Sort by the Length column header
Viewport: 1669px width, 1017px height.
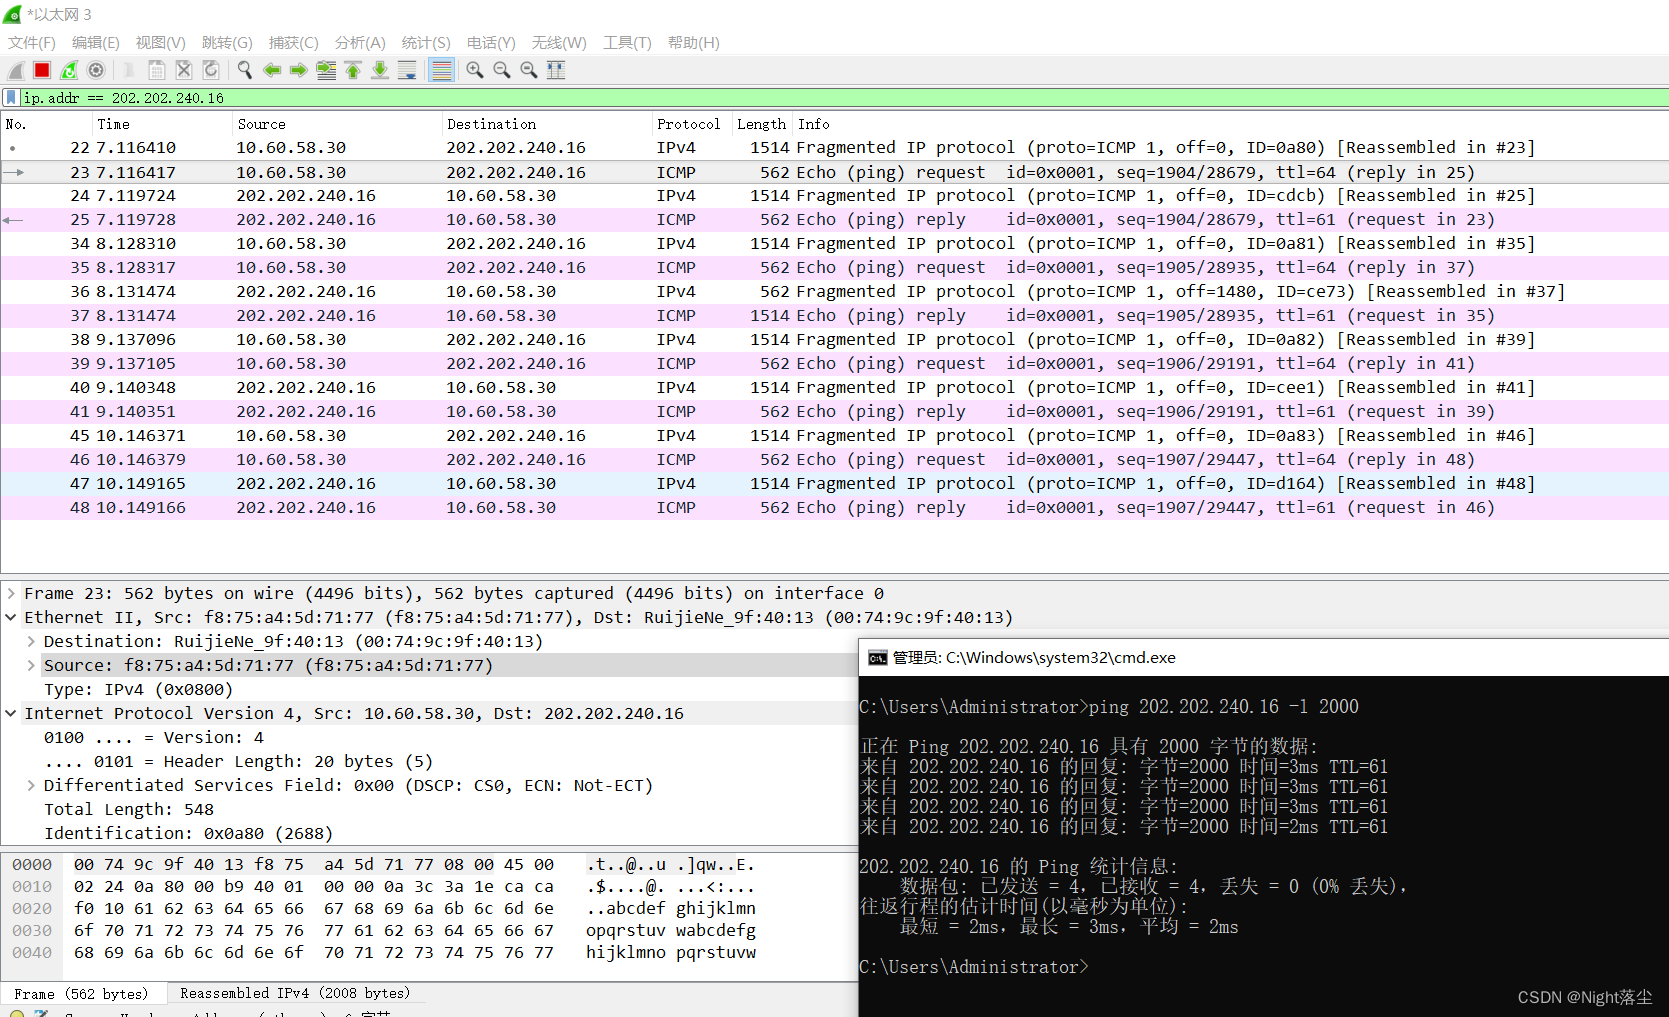[762, 124]
